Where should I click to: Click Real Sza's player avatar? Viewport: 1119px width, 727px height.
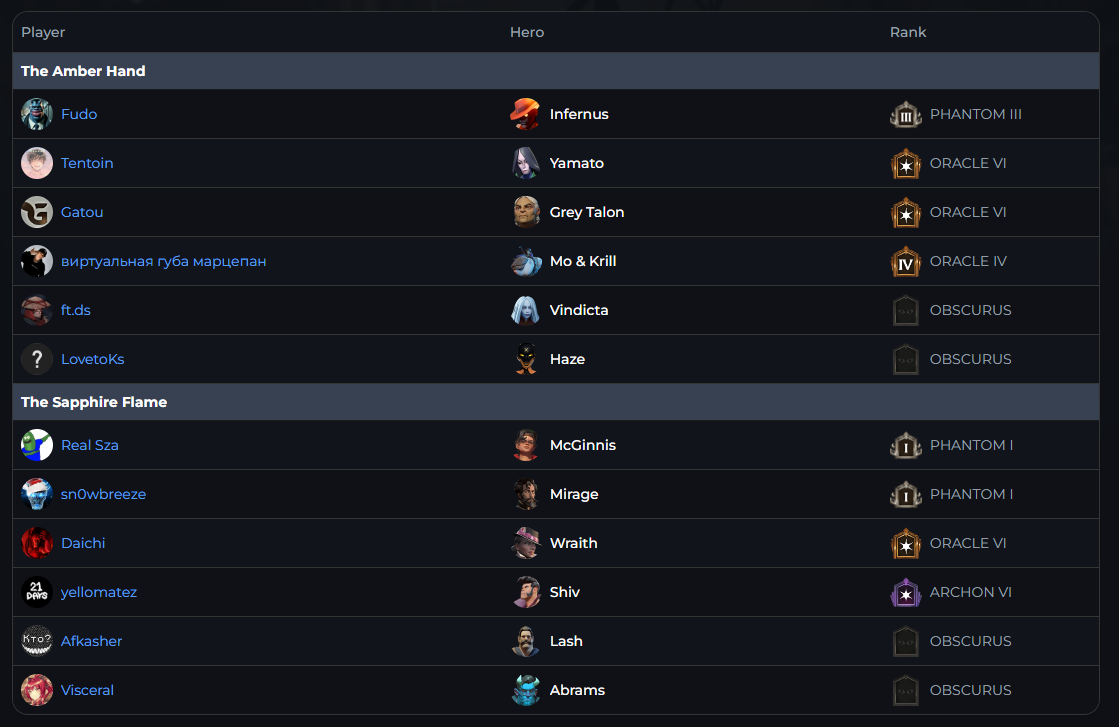[x=37, y=445]
